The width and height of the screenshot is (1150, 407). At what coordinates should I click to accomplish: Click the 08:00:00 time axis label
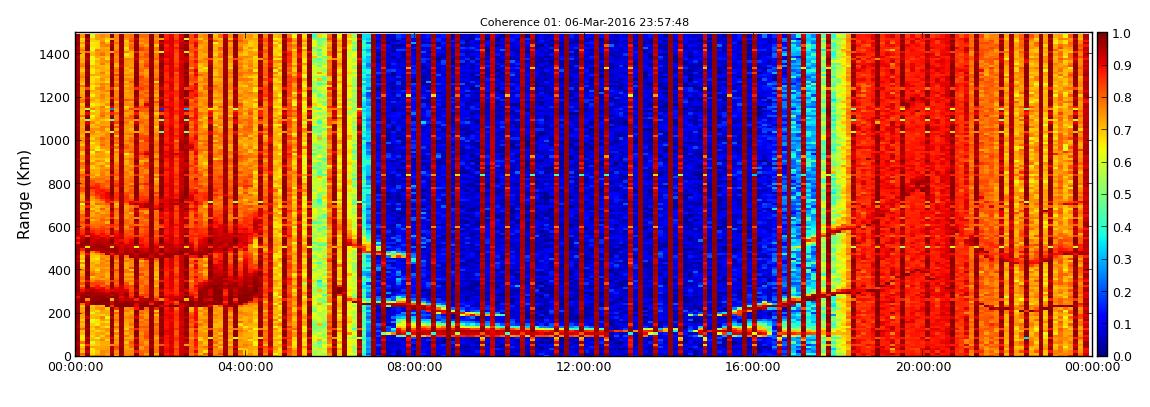[x=416, y=367]
